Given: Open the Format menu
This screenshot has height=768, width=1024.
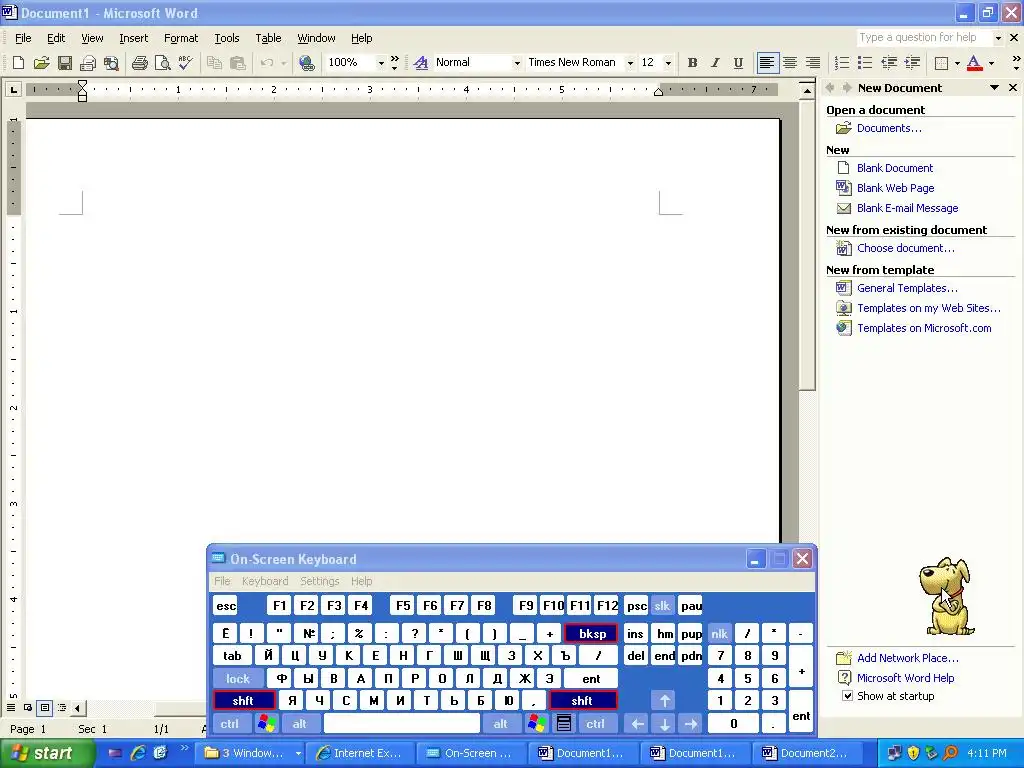Looking at the screenshot, I should 181,38.
